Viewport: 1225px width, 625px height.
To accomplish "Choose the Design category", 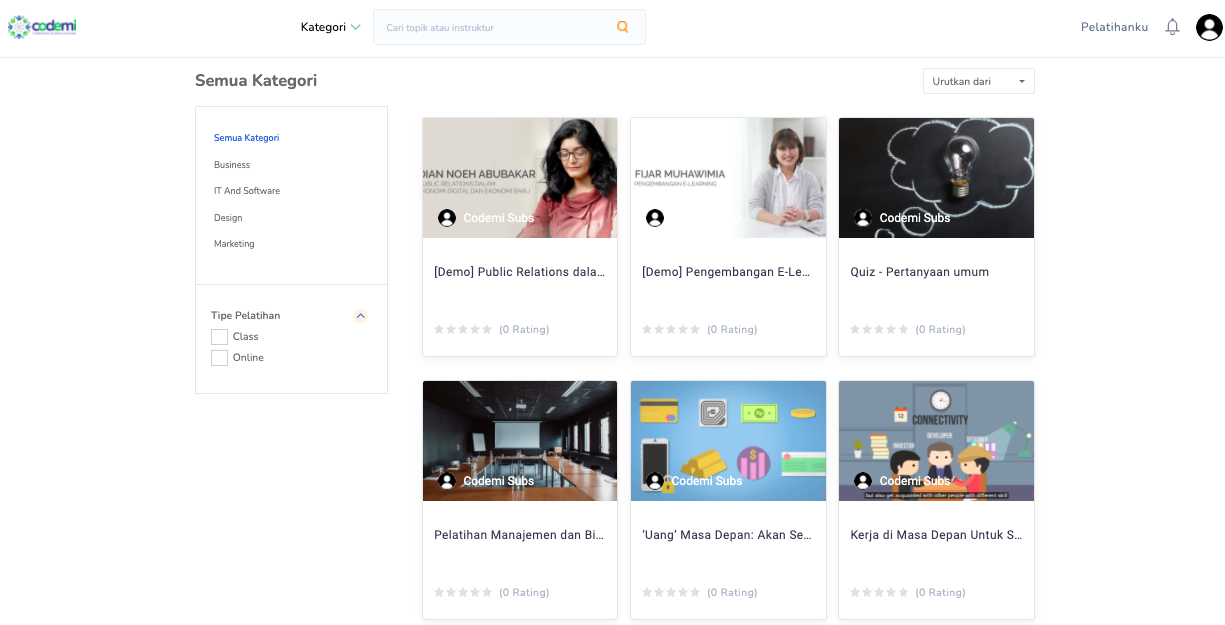I will coord(228,218).
